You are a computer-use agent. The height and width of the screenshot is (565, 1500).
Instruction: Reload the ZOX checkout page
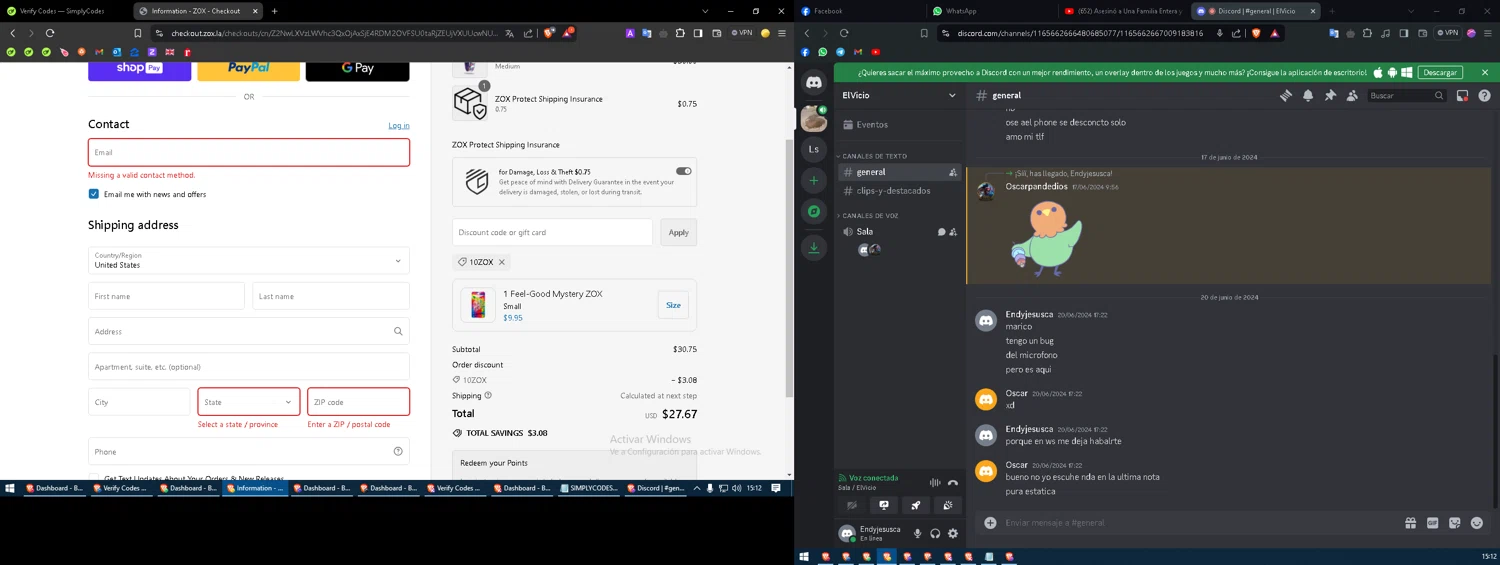tap(50, 33)
